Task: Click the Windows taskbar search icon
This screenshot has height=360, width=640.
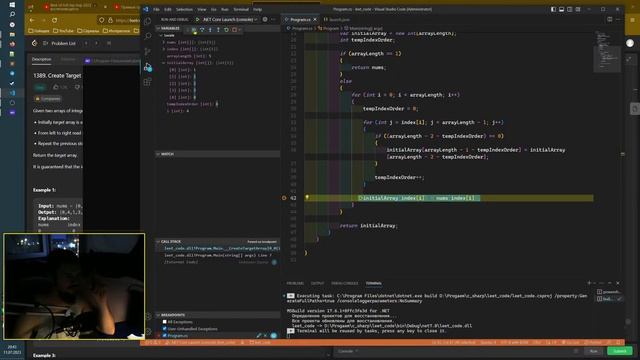Action: point(12,14)
